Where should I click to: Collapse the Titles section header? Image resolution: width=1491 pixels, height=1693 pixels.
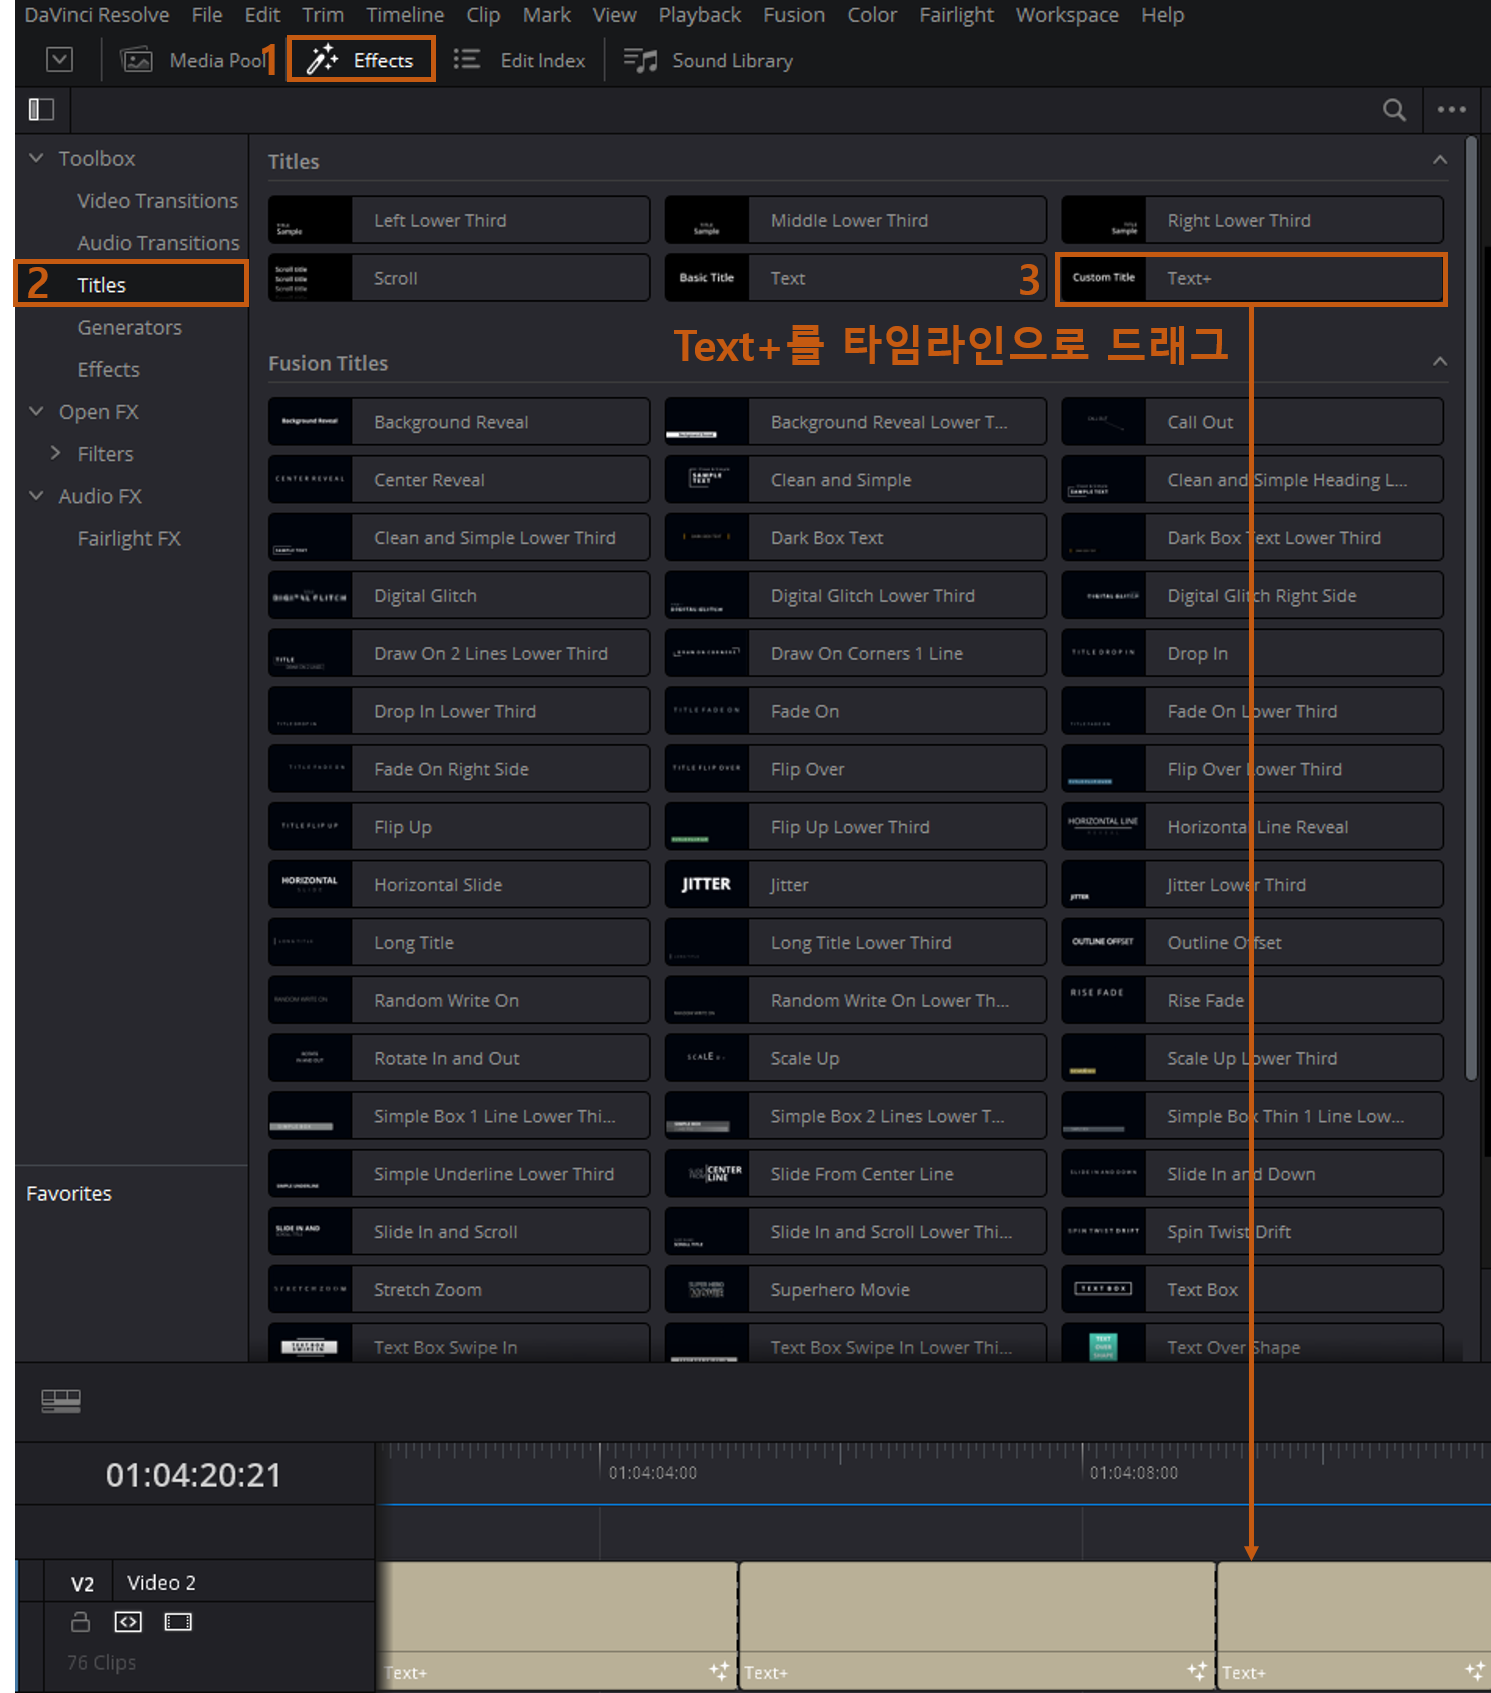(1439, 160)
